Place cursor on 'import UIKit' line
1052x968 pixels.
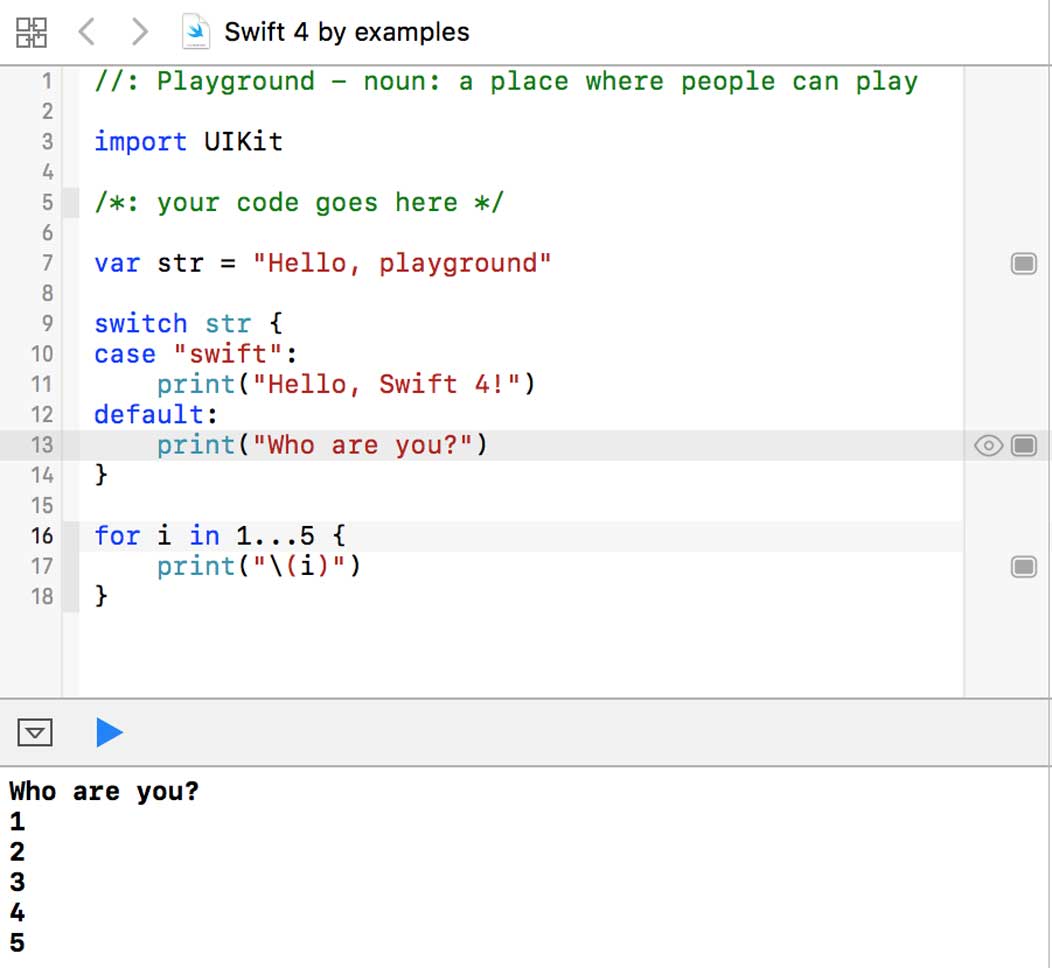(x=188, y=142)
